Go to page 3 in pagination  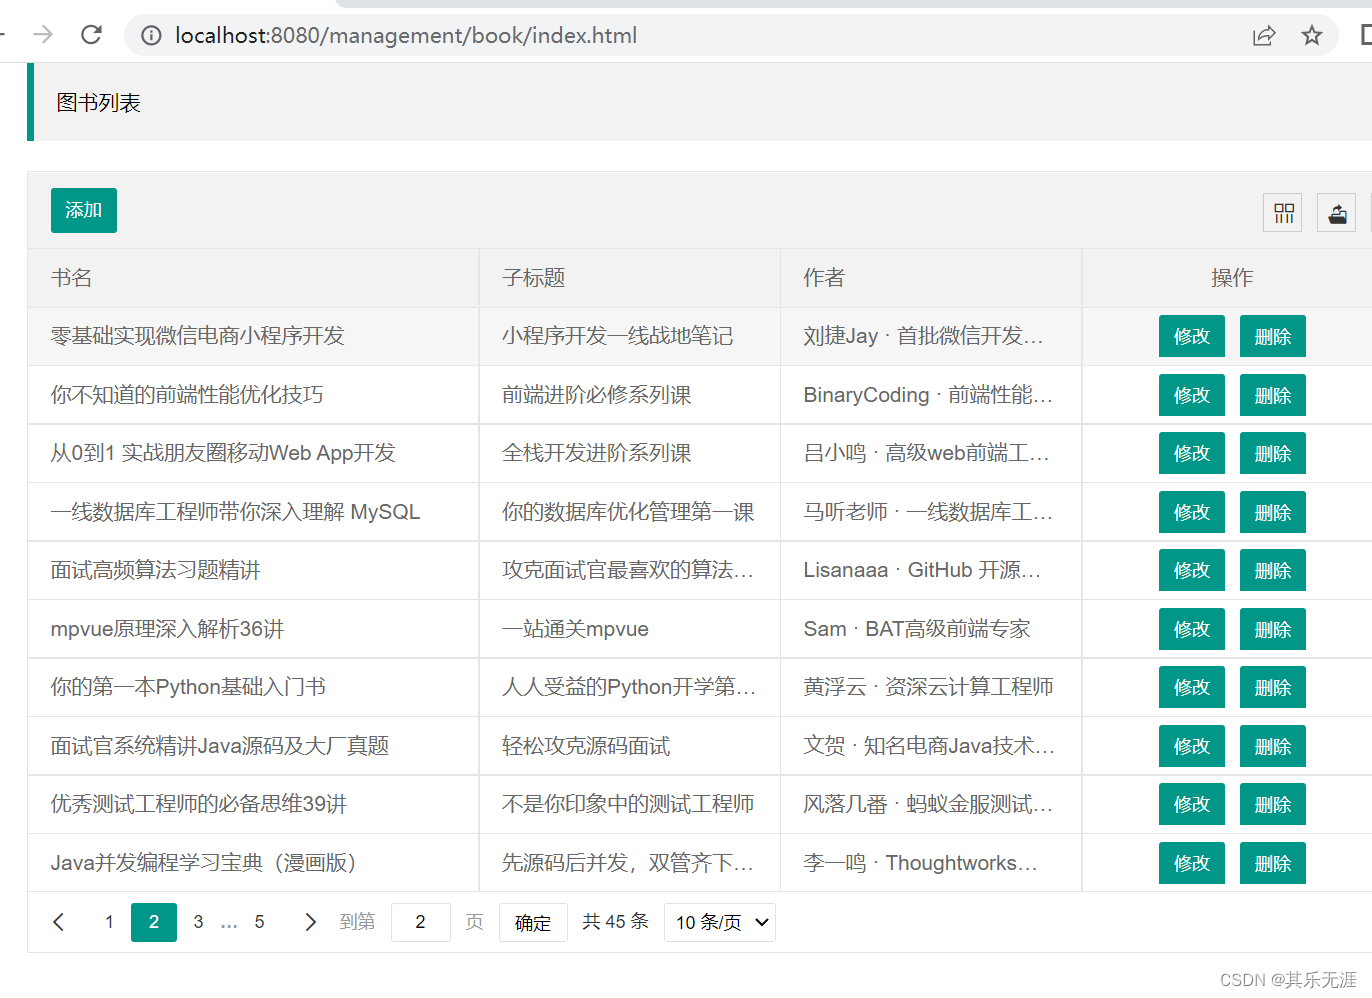pyautogui.click(x=198, y=922)
